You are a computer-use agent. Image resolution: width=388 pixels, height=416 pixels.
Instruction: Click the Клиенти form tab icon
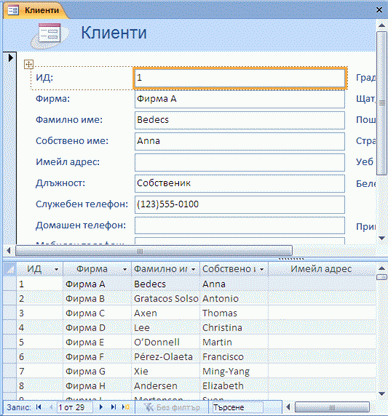pos(13,10)
